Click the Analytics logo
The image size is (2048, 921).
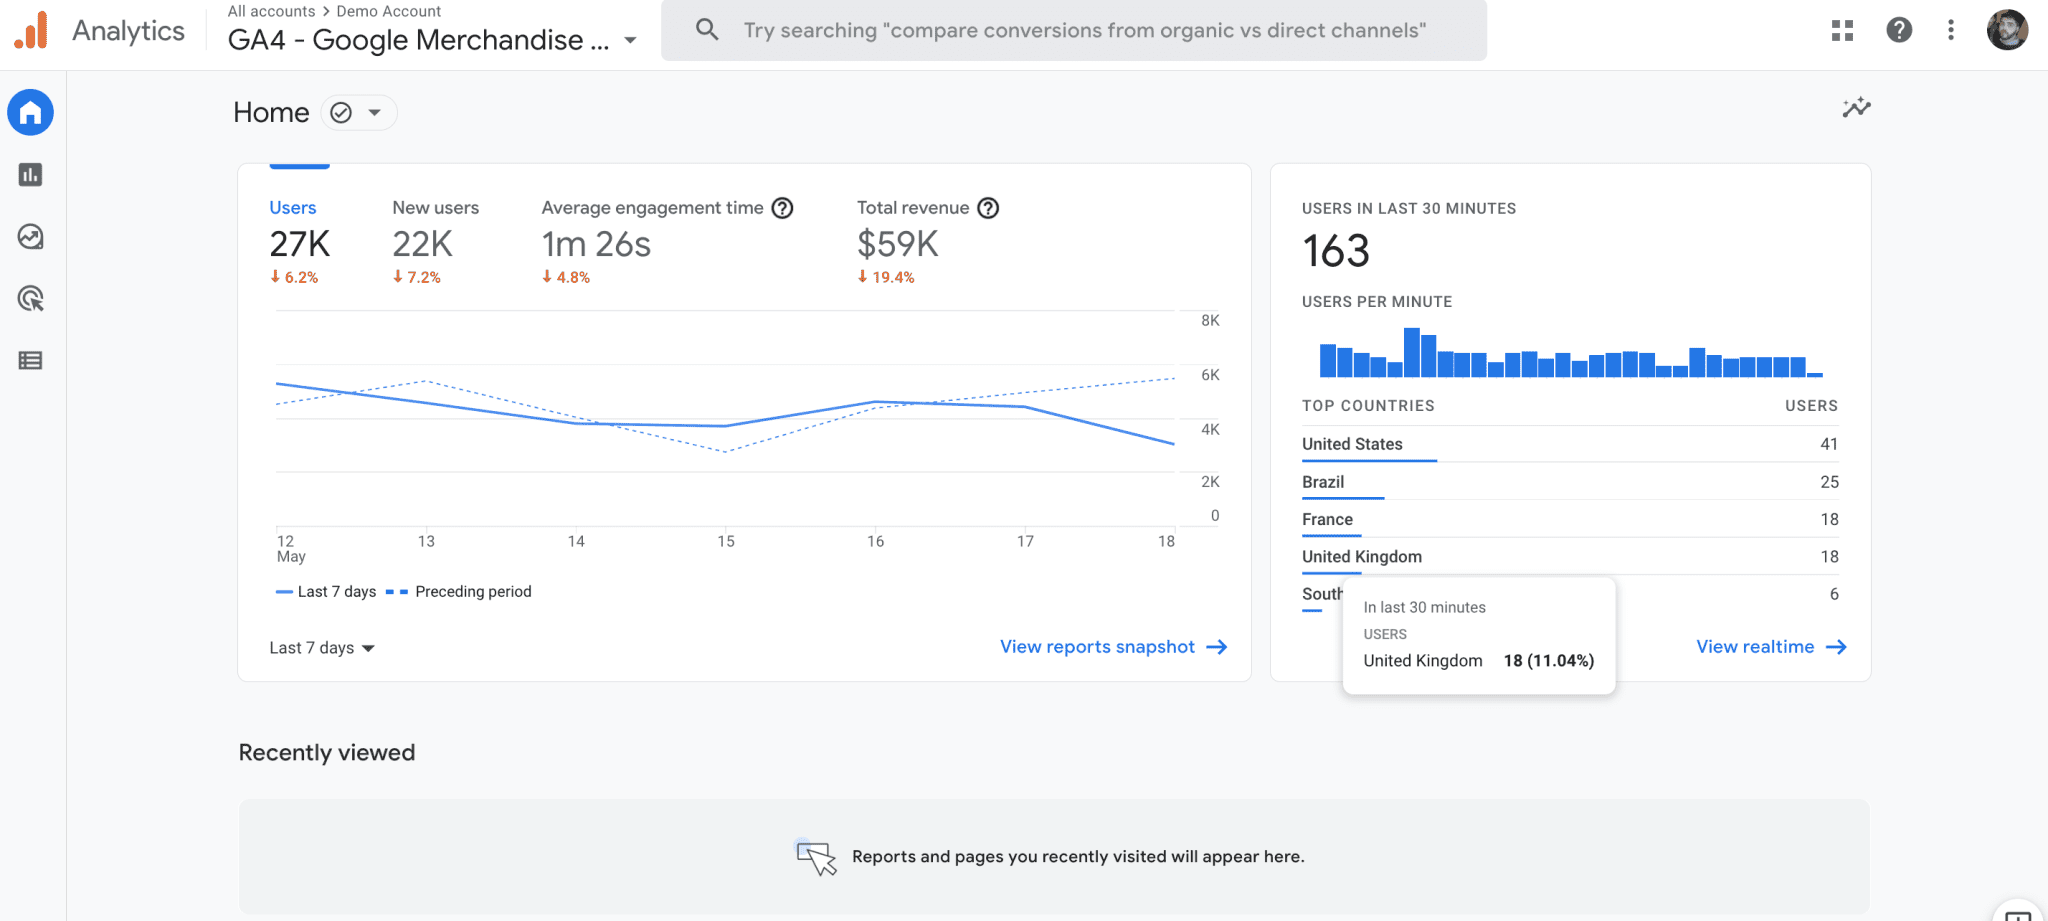point(31,30)
